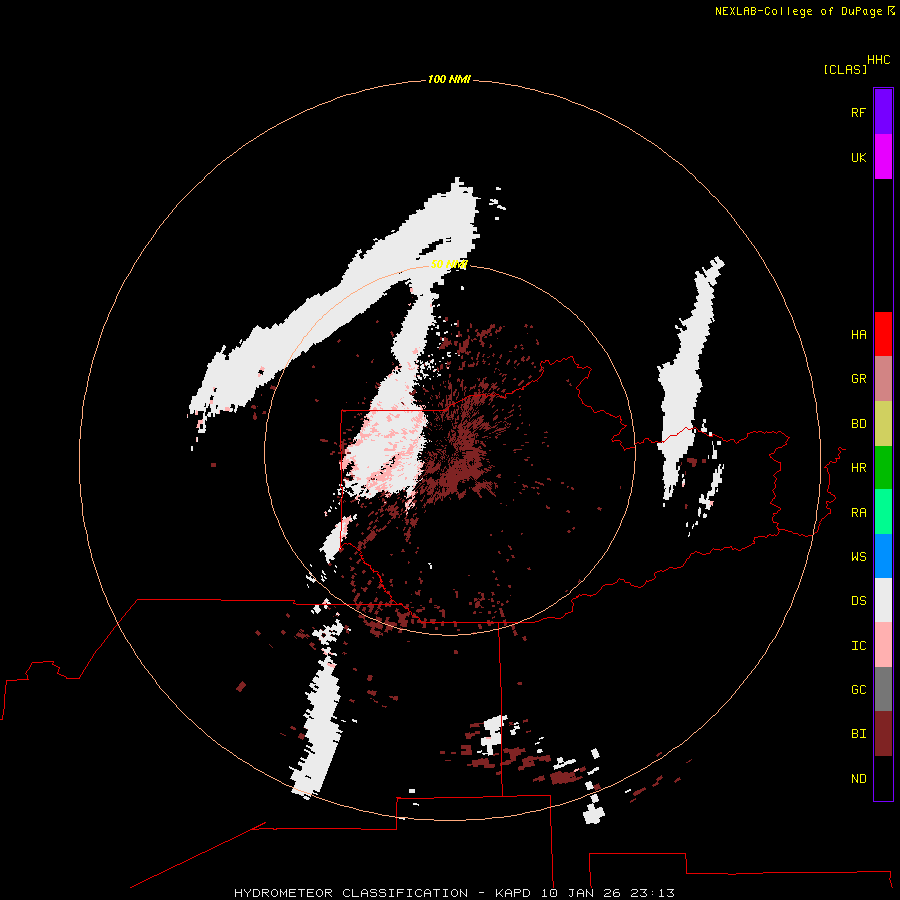Click the ND legend label
This screenshot has width=900, height=900.
coord(859,779)
